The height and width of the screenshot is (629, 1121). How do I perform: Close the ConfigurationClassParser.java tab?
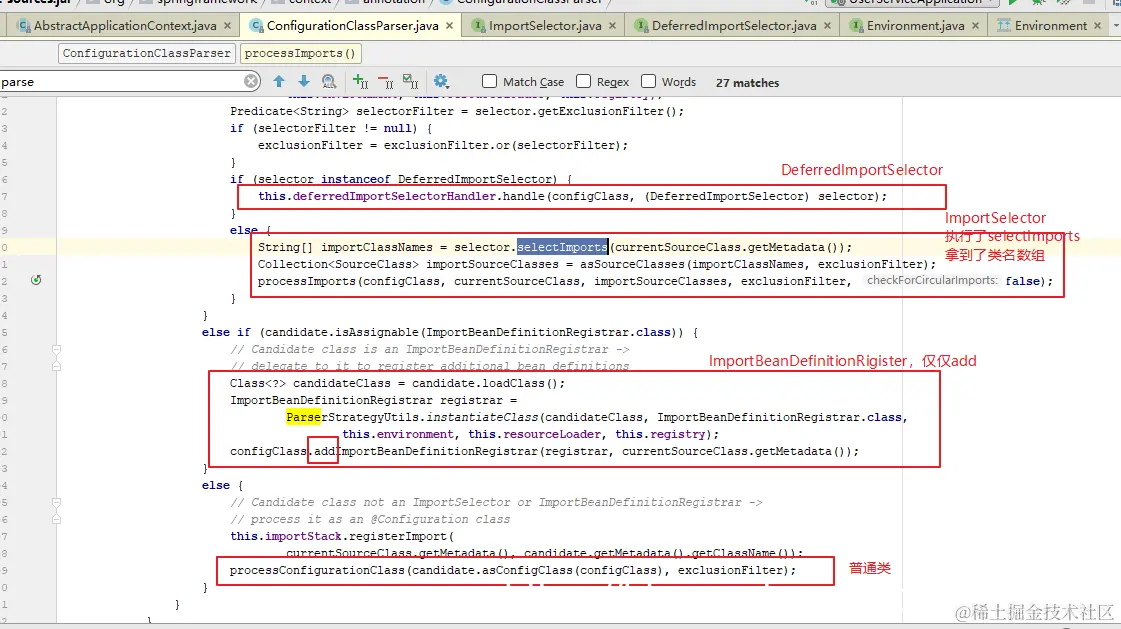(x=449, y=26)
